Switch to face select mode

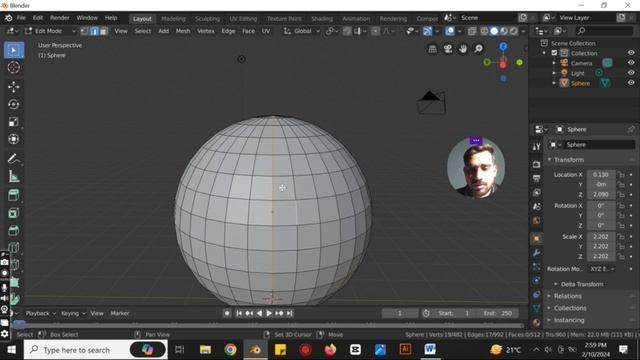coord(104,31)
